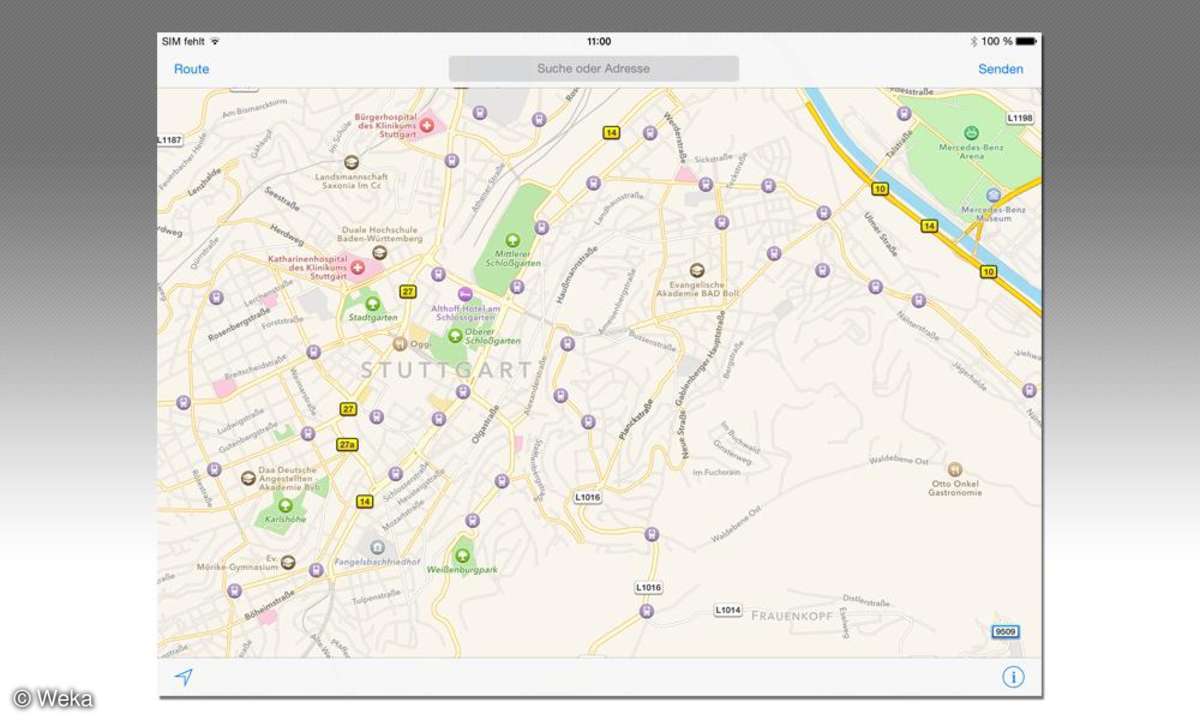Tap the L1198 road shield
The width and height of the screenshot is (1200, 720).
[x=1019, y=118]
